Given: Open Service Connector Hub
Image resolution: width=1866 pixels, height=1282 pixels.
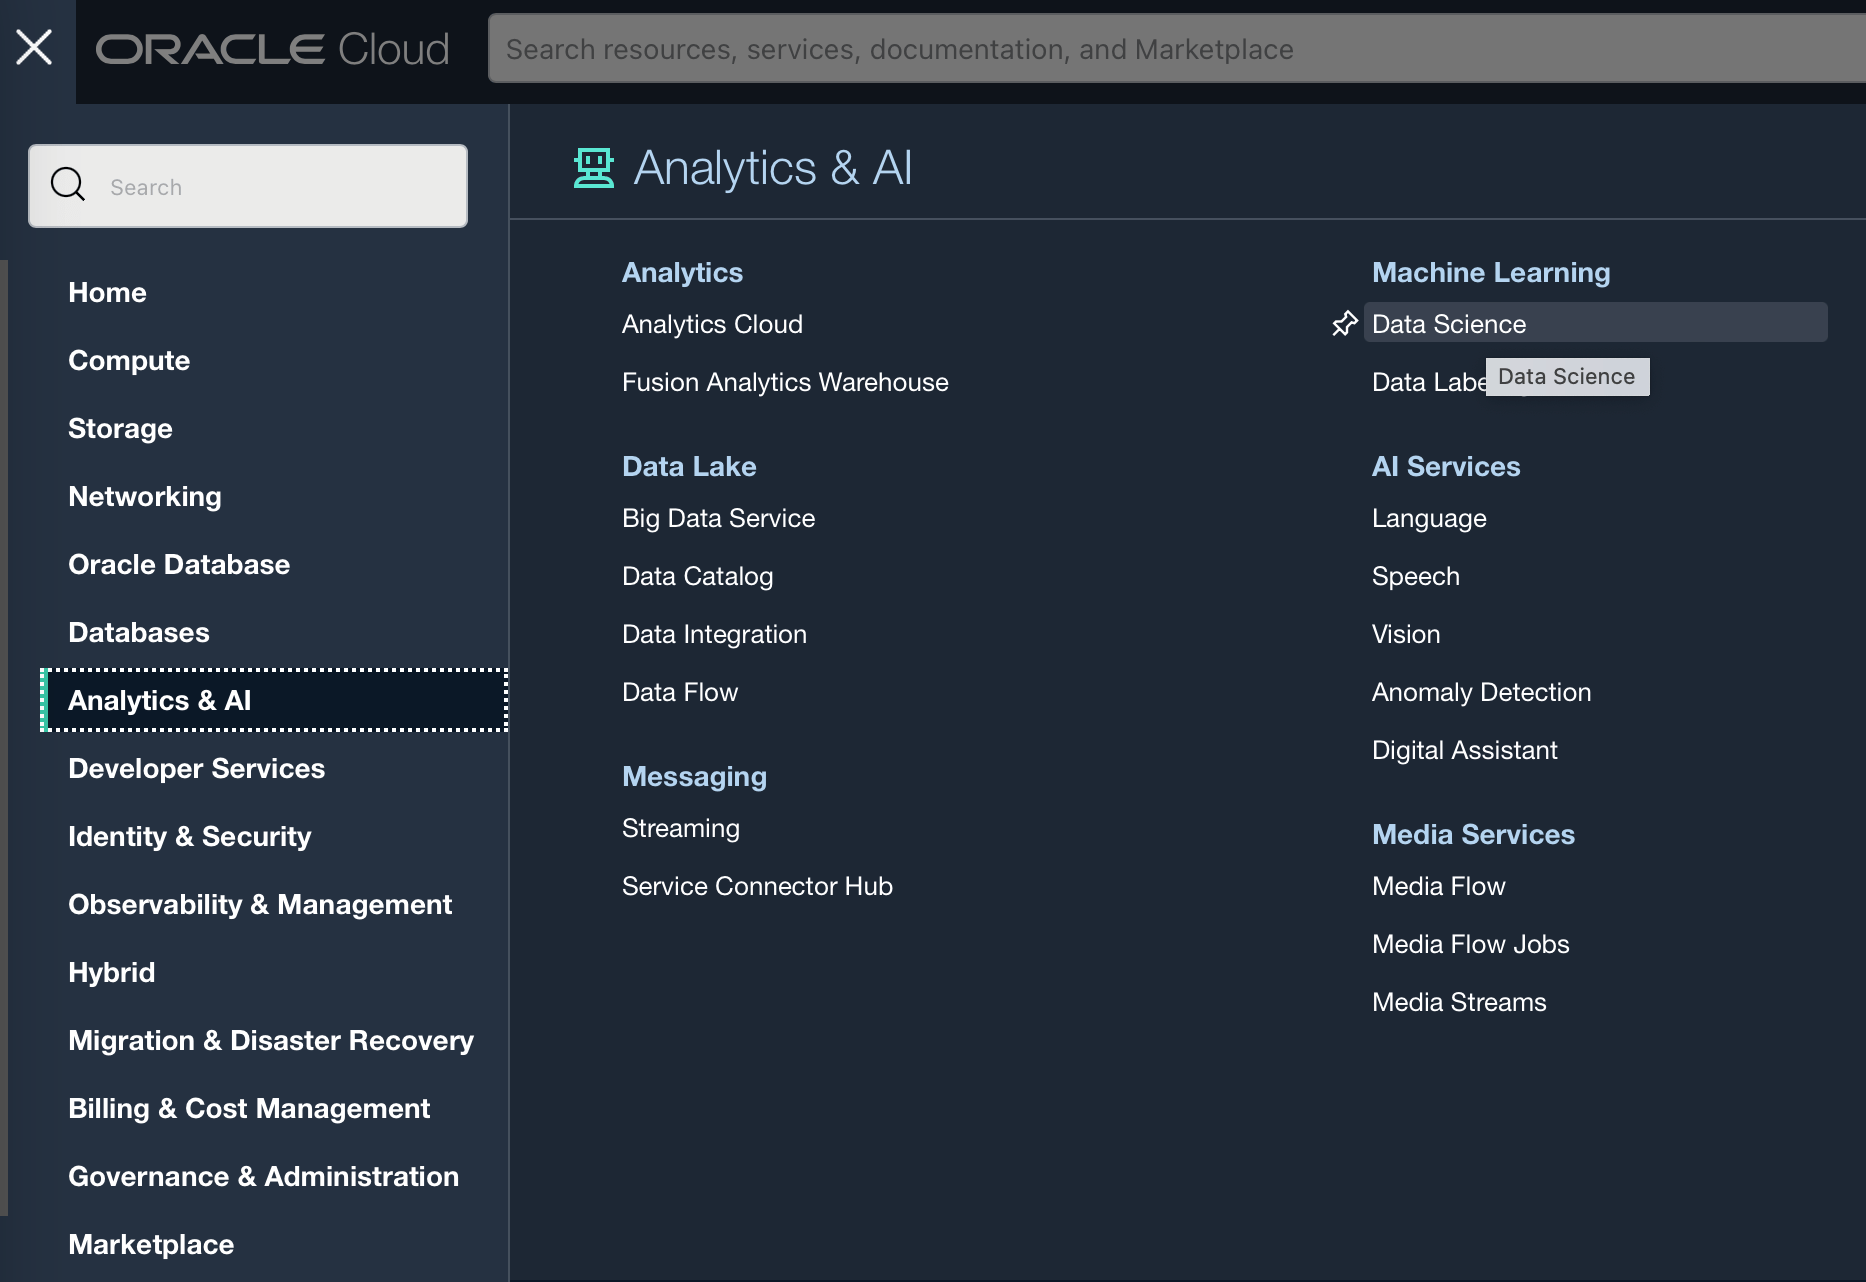Looking at the screenshot, I should [x=757, y=885].
